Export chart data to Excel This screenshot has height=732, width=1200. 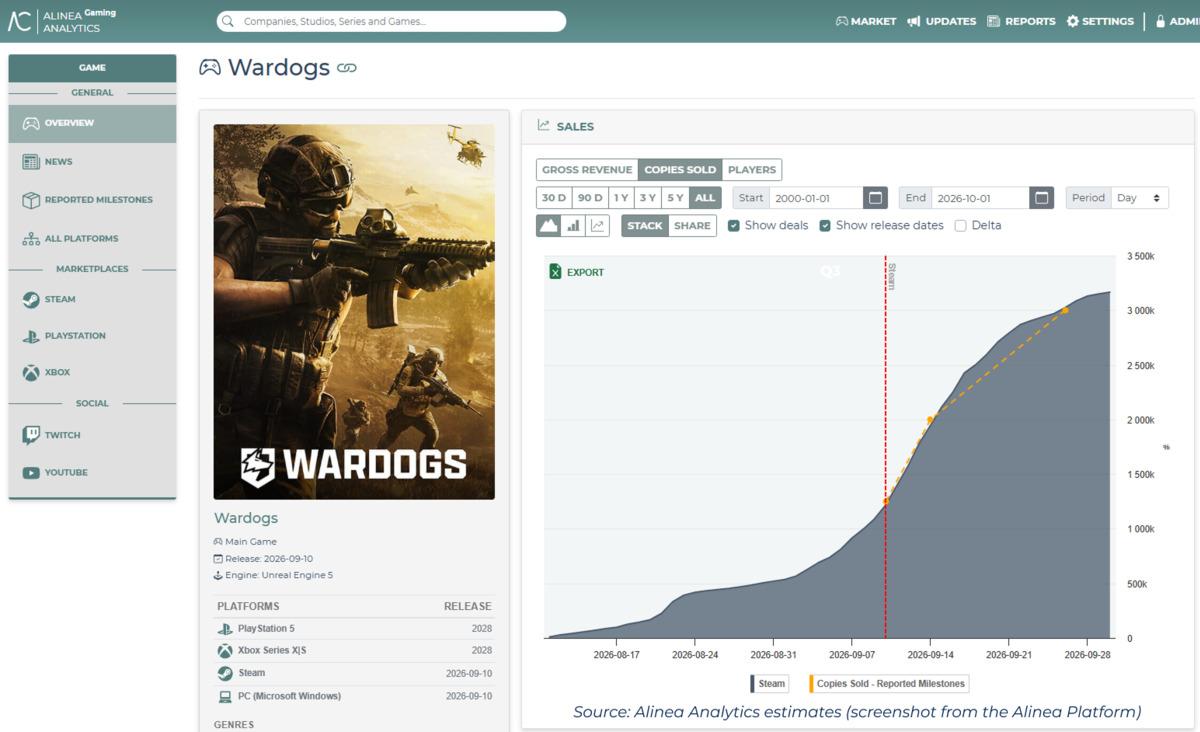coord(577,272)
